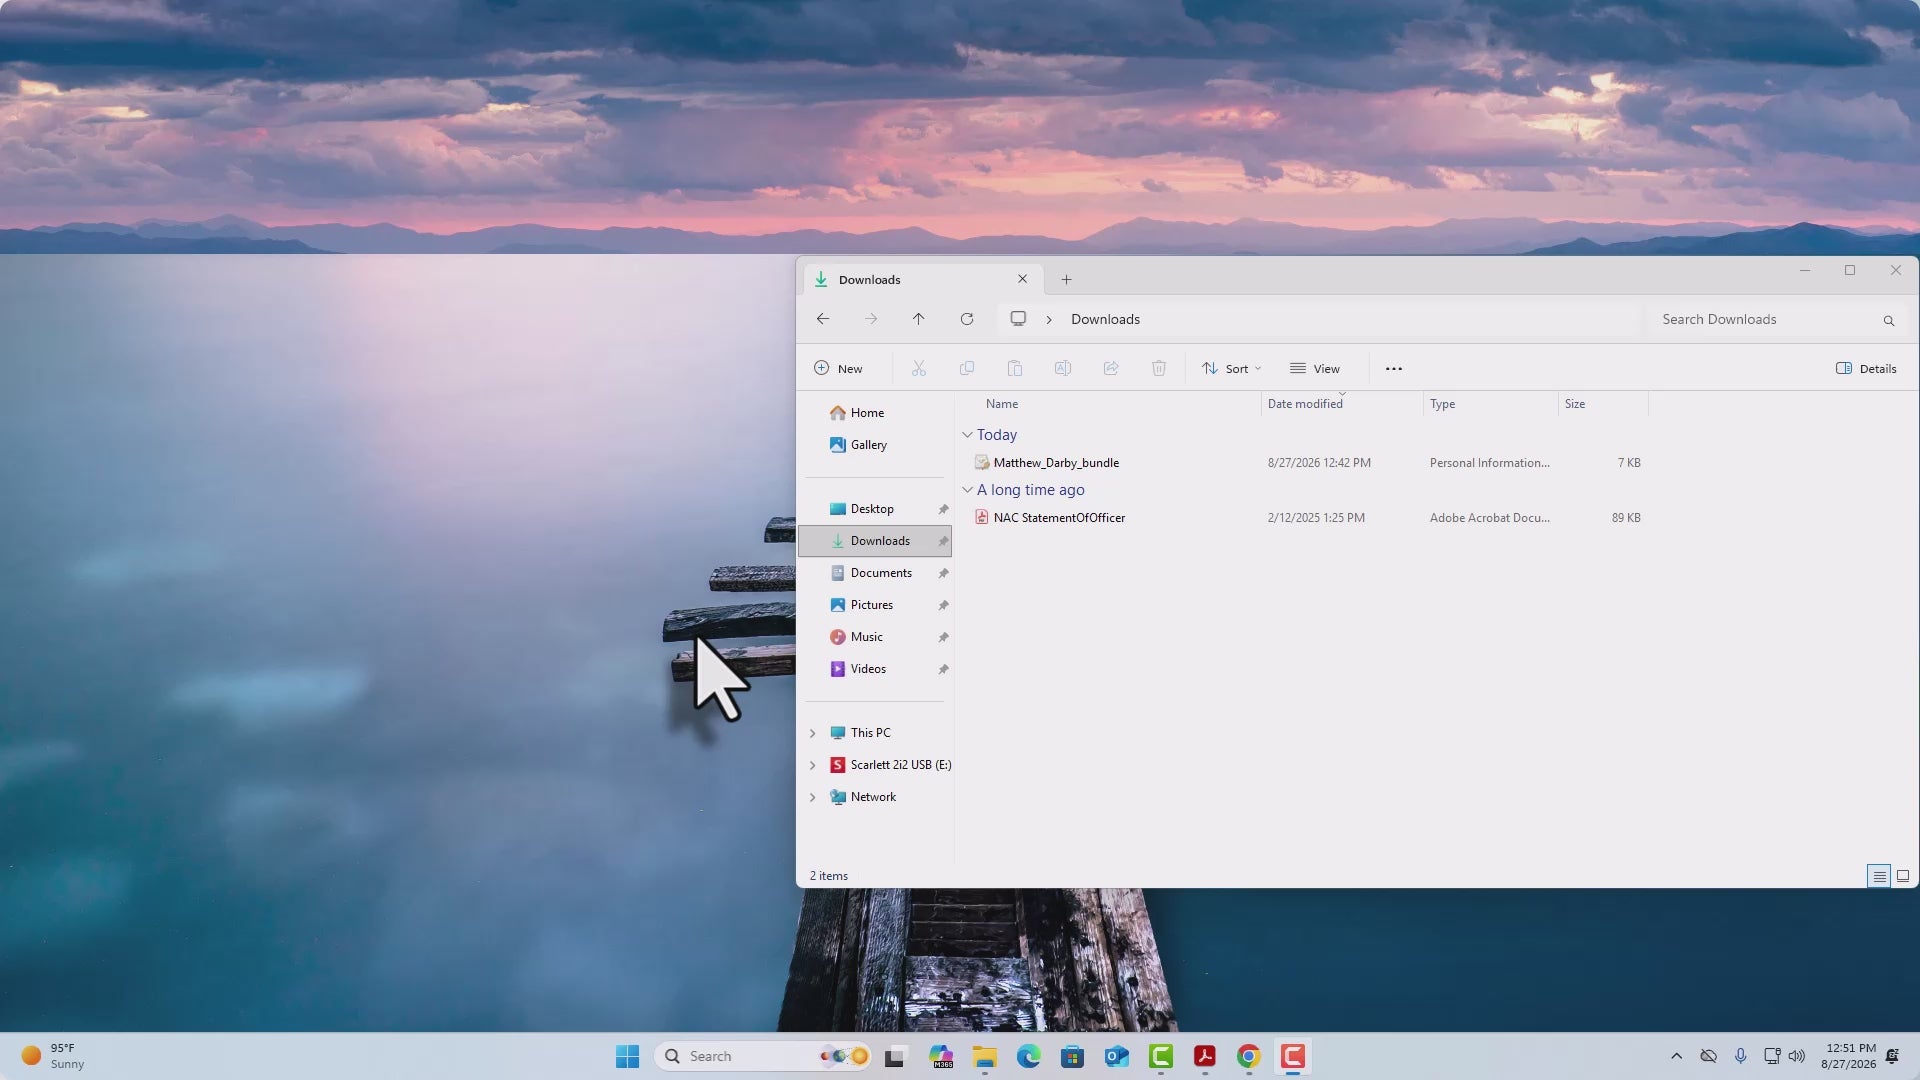
Task: Switch to details list view toggle
Action: (x=1879, y=876)
